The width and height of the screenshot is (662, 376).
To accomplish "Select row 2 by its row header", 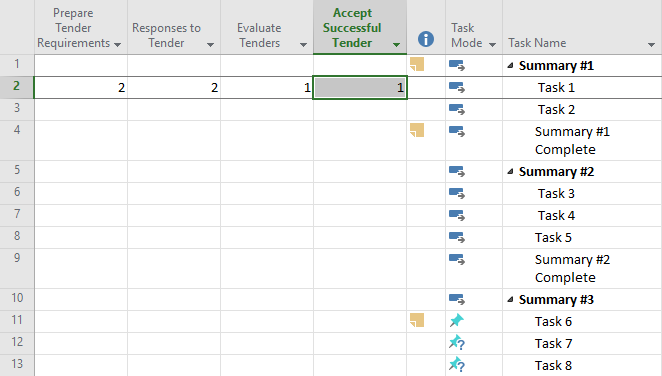I will (x=16, y=87).
